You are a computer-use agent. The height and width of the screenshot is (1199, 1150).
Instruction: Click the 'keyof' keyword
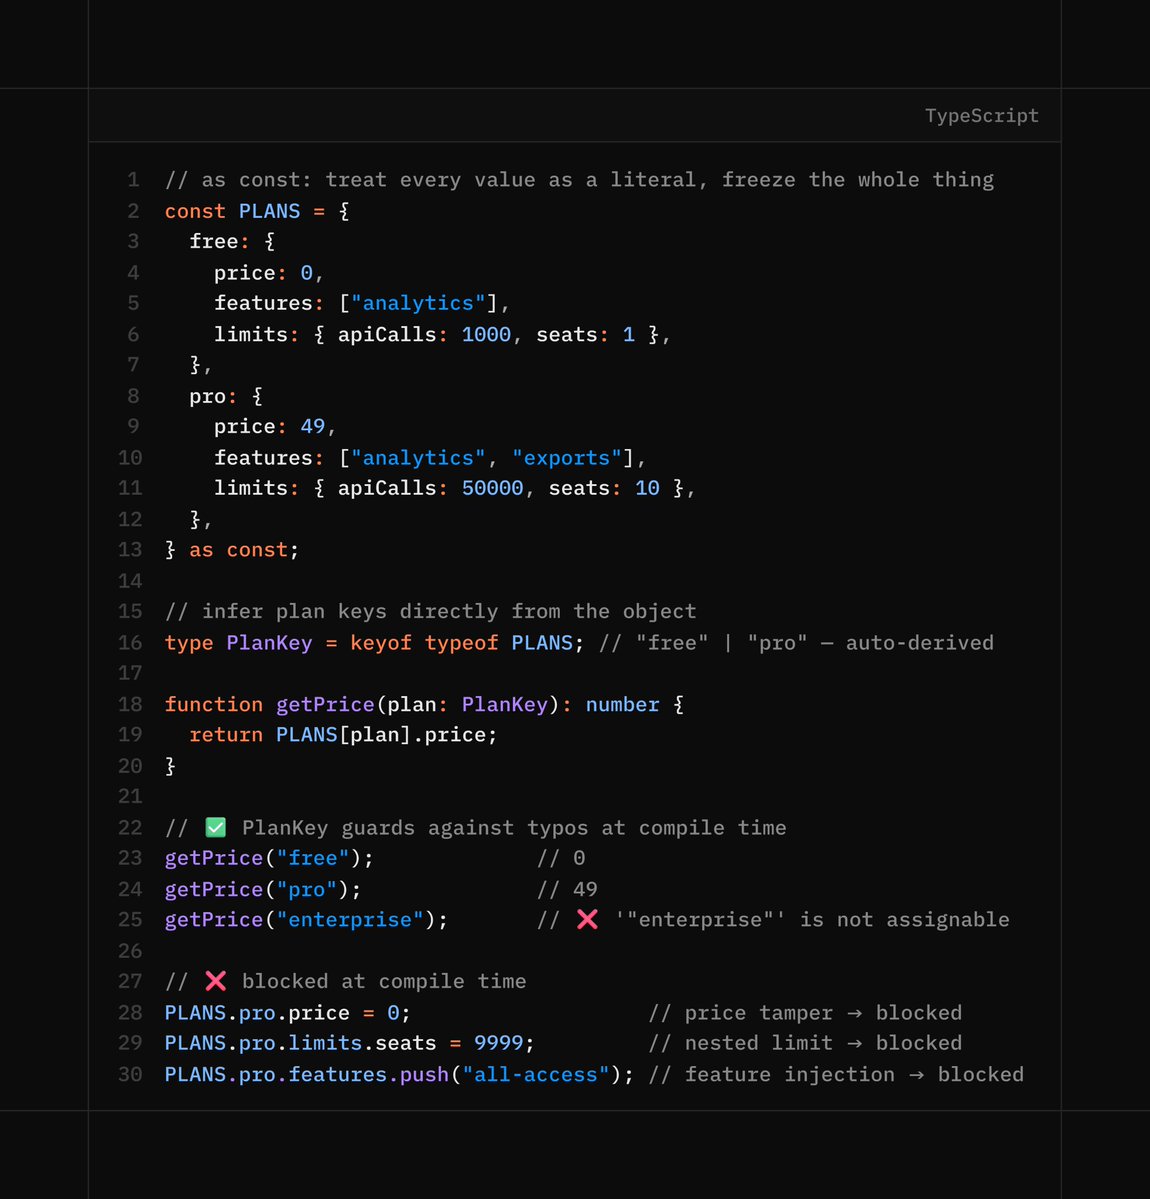coord(381,643)
